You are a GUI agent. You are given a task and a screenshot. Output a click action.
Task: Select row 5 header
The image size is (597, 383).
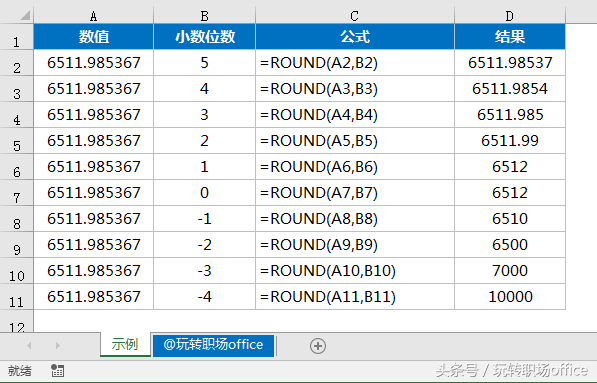pos(17,141)
